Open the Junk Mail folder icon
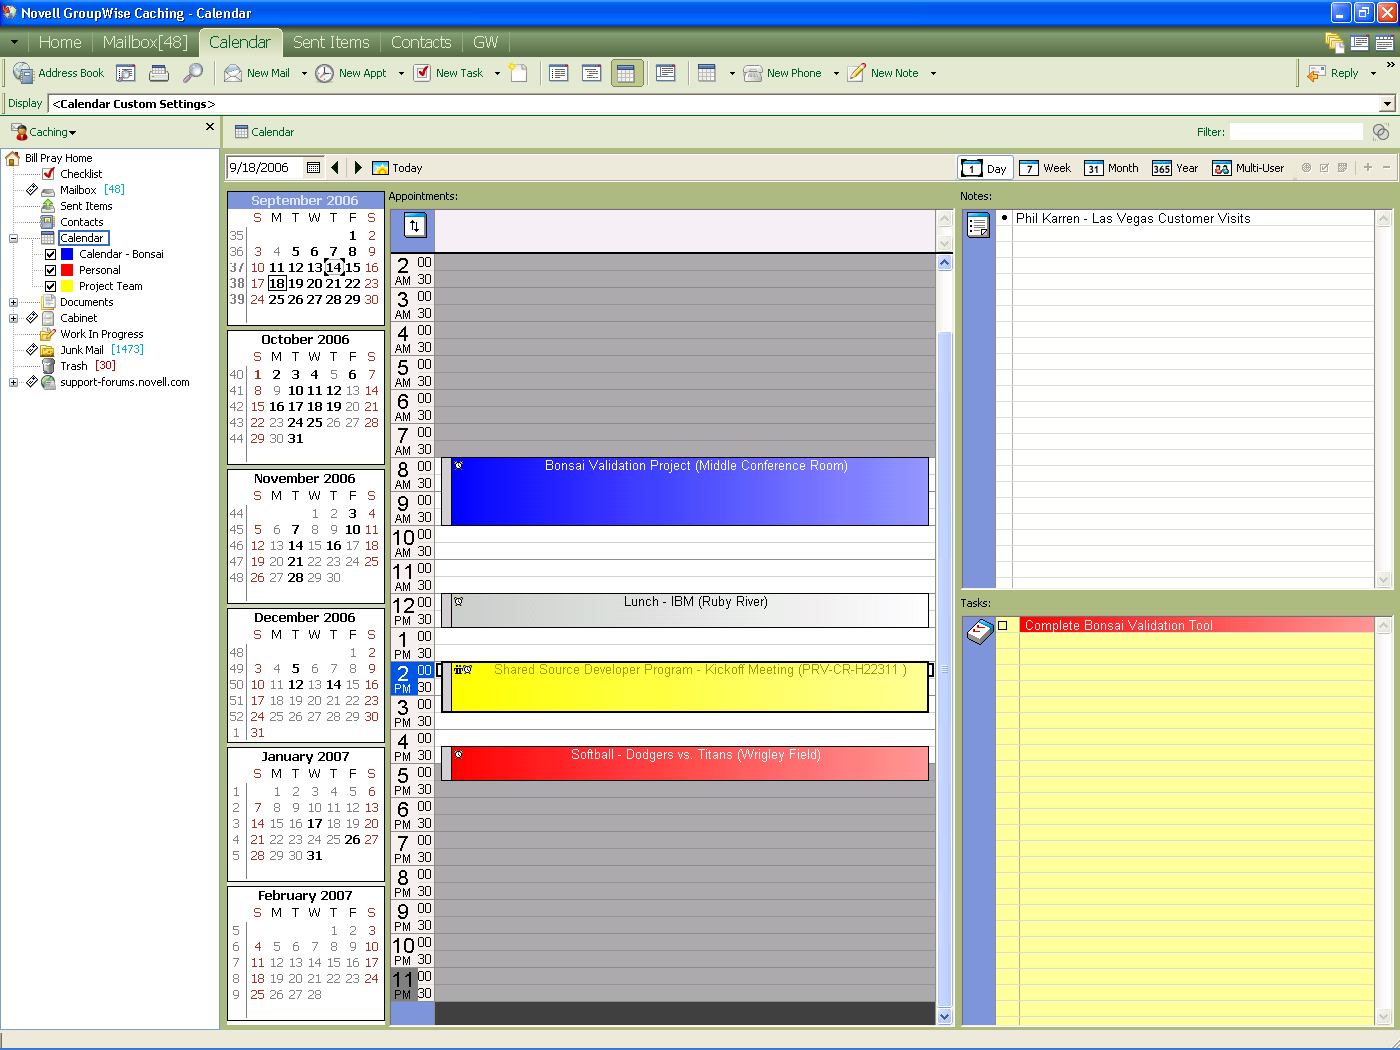Screen dimensions: 1400x1050 point(47,350)
